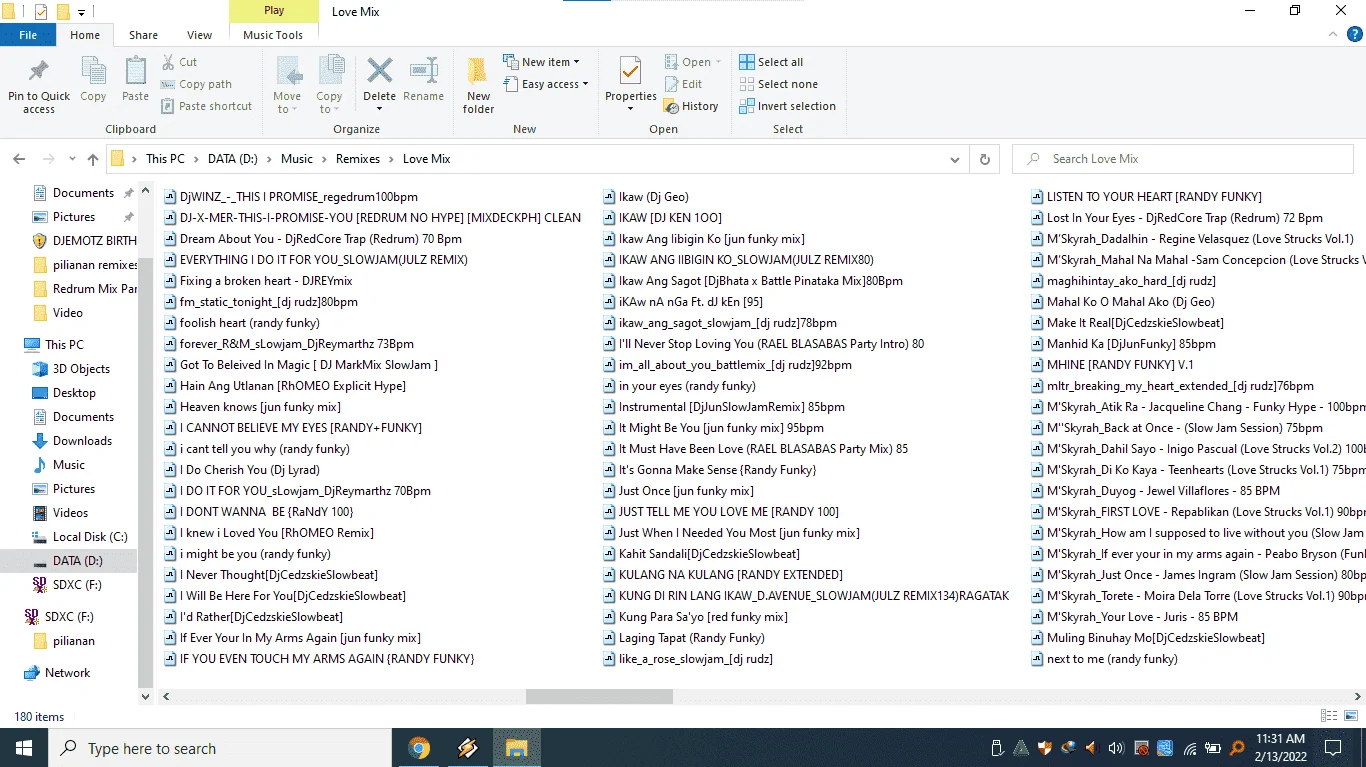Select 3D Objects in navigation pane
1366x767 pixels.
[x=81, y=369]
